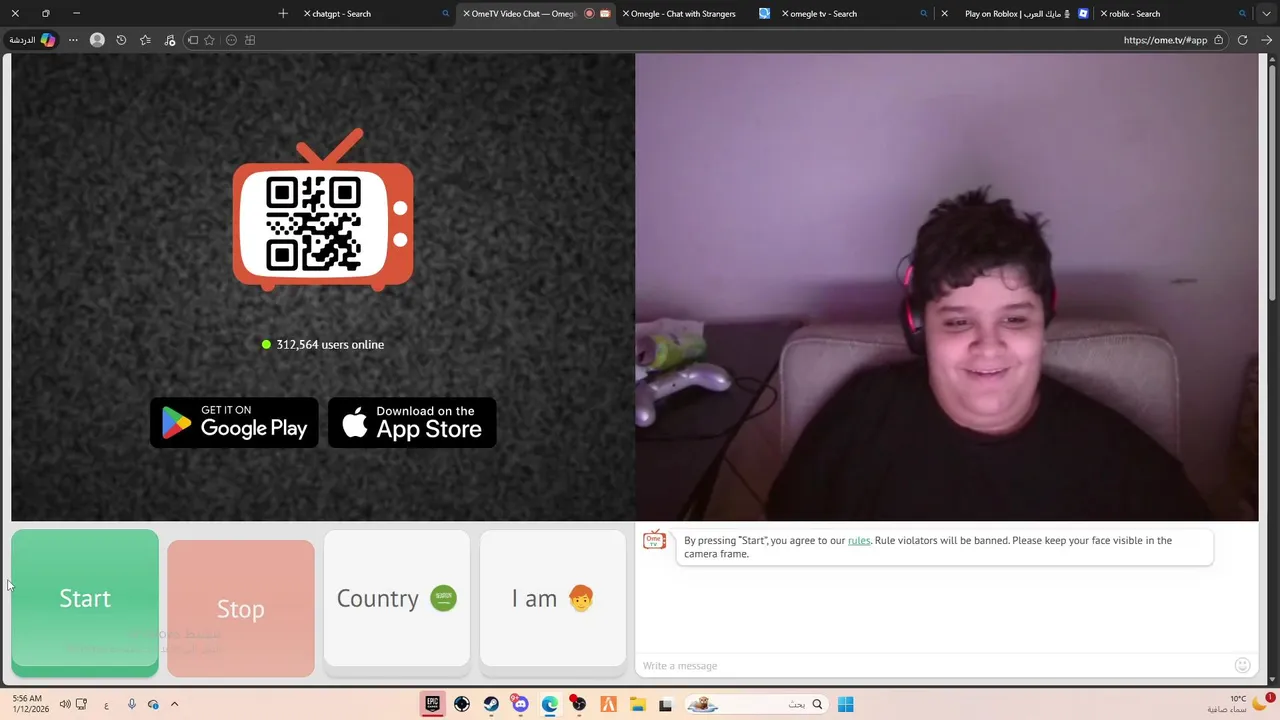The height and width of the screenshot is (720, 1280).
Task: Click the local webcam video preview
Action: [x=946, y=287]
